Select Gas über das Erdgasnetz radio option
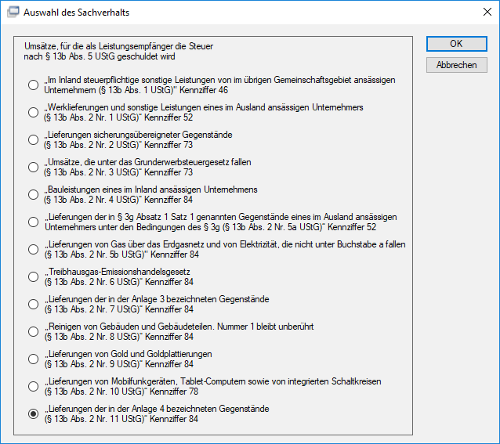The height and width of the screenshot is (444, 500). [x=33, y=249]
